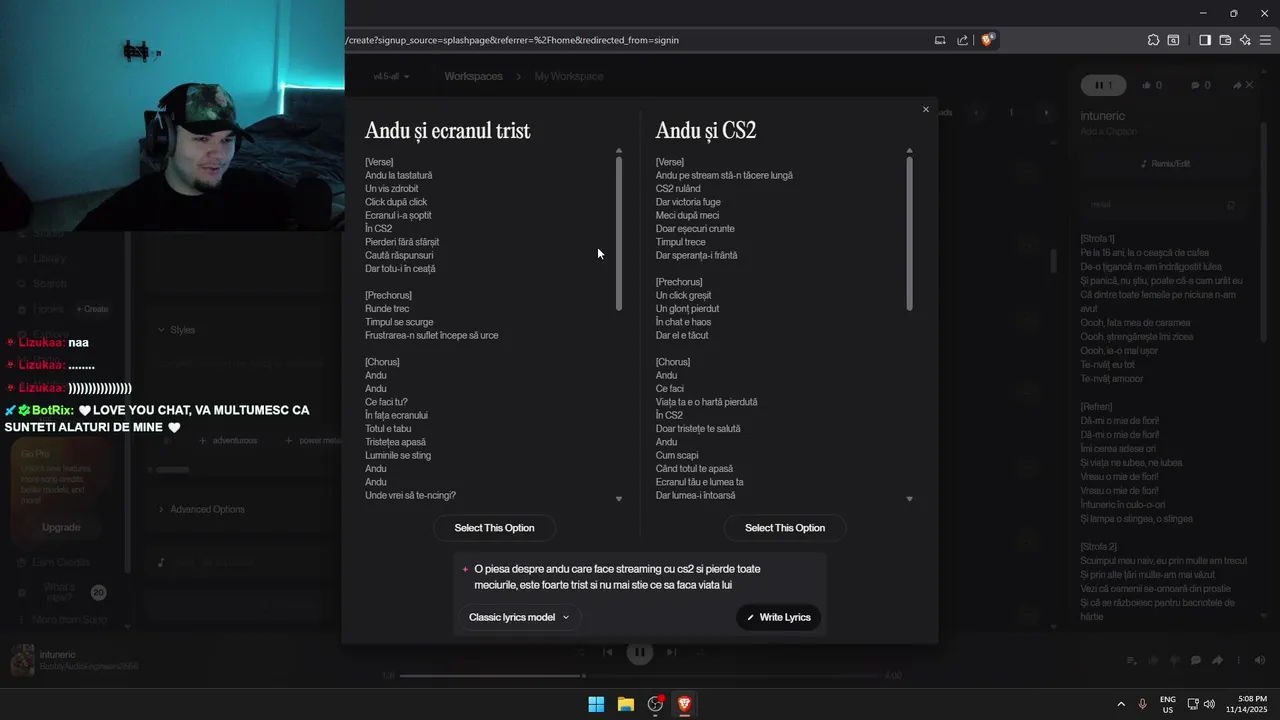
Task: Open What's new in the sidebar
Action: pyautogui.click(x=60, y=592)
